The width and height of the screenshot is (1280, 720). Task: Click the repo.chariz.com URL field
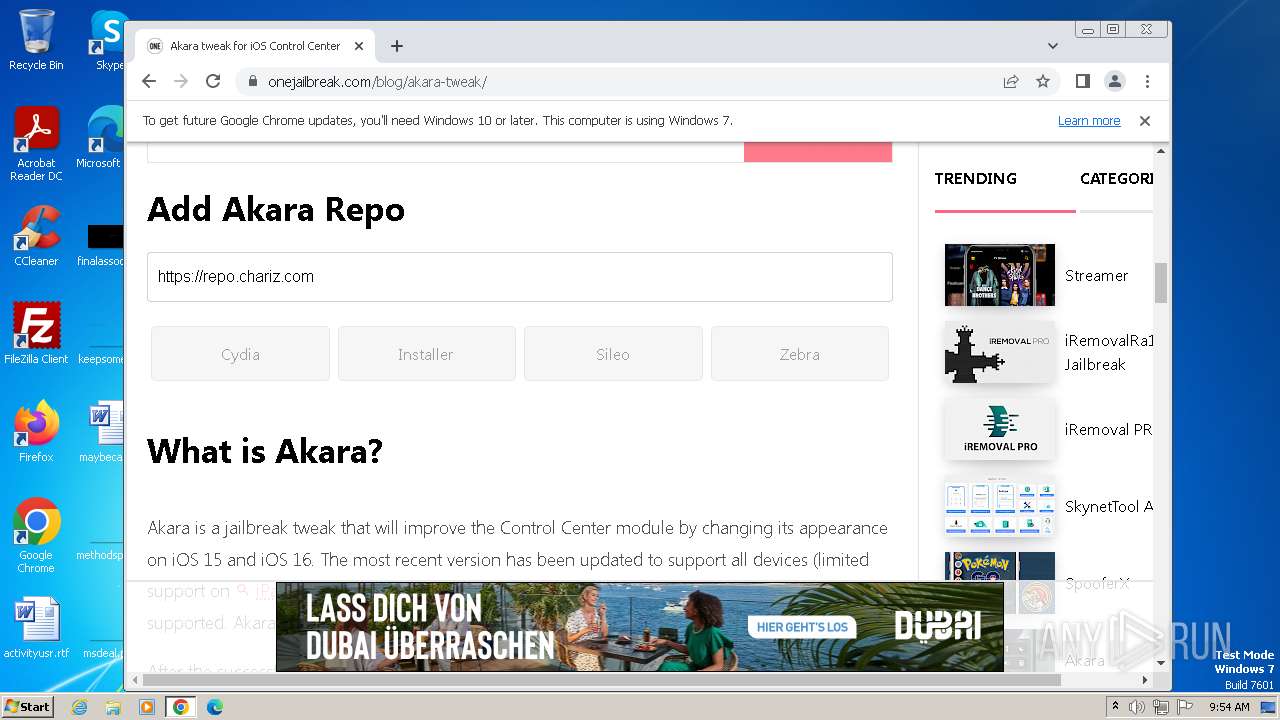coord(519,277)
